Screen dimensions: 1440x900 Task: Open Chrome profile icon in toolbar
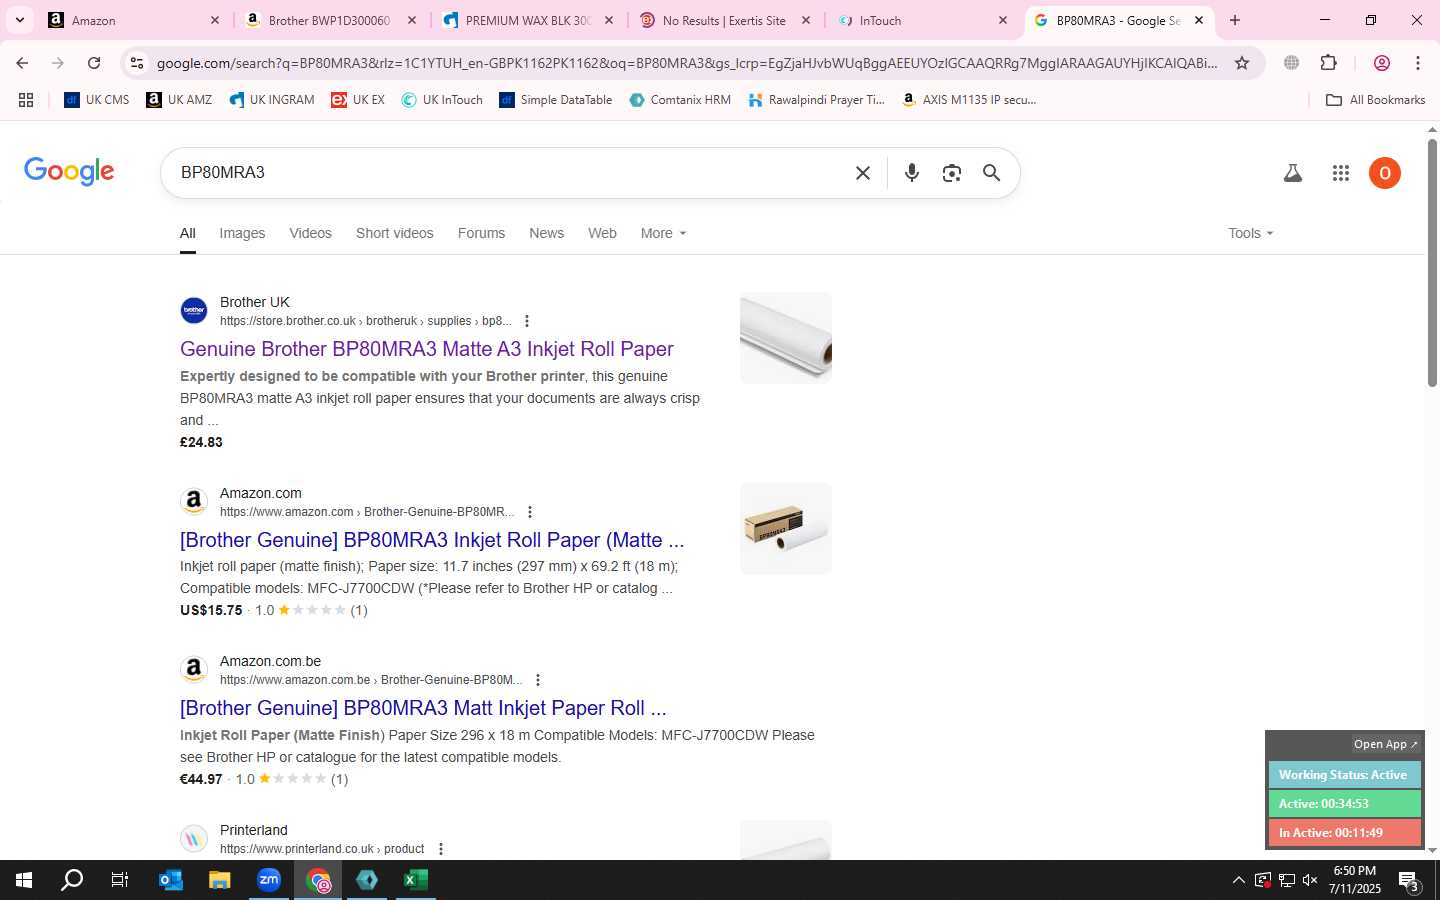[x=1382, y=63]
